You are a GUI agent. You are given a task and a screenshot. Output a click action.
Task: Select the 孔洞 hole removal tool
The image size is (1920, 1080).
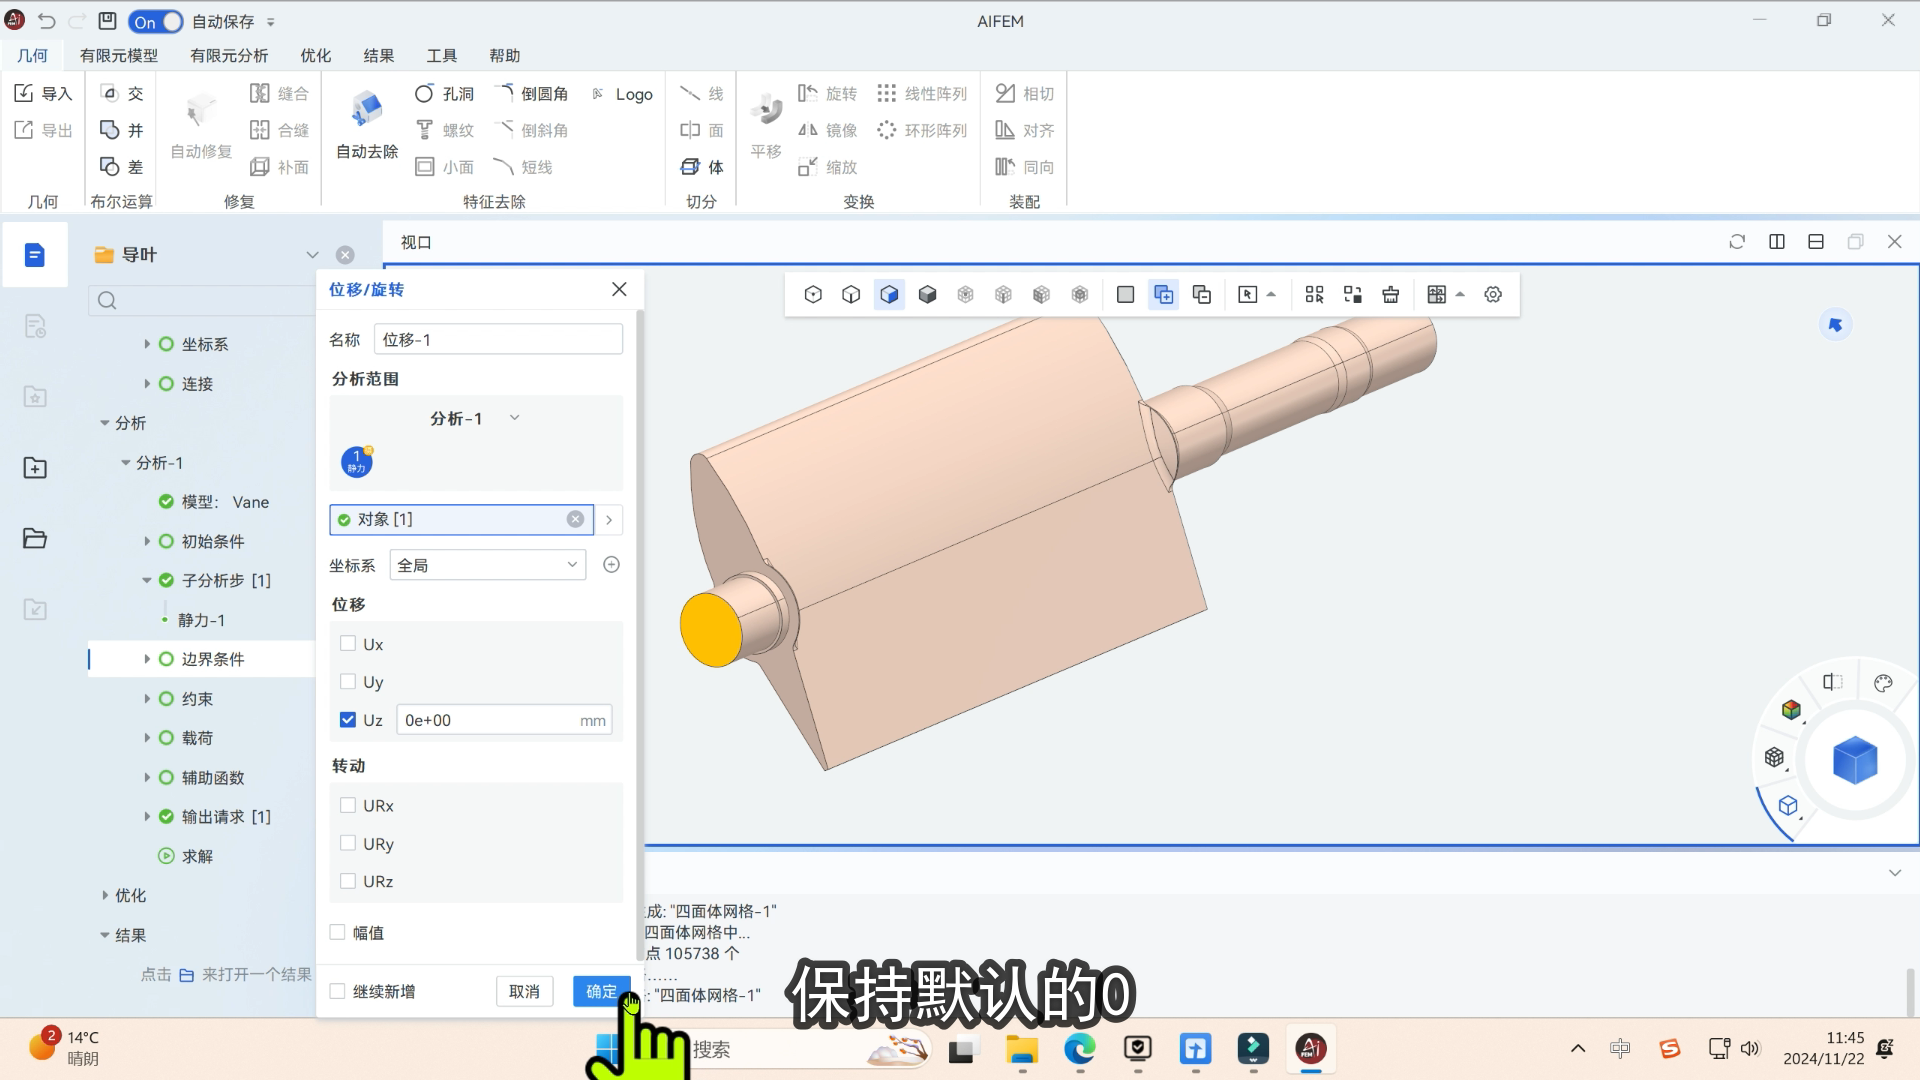point(444,93)
